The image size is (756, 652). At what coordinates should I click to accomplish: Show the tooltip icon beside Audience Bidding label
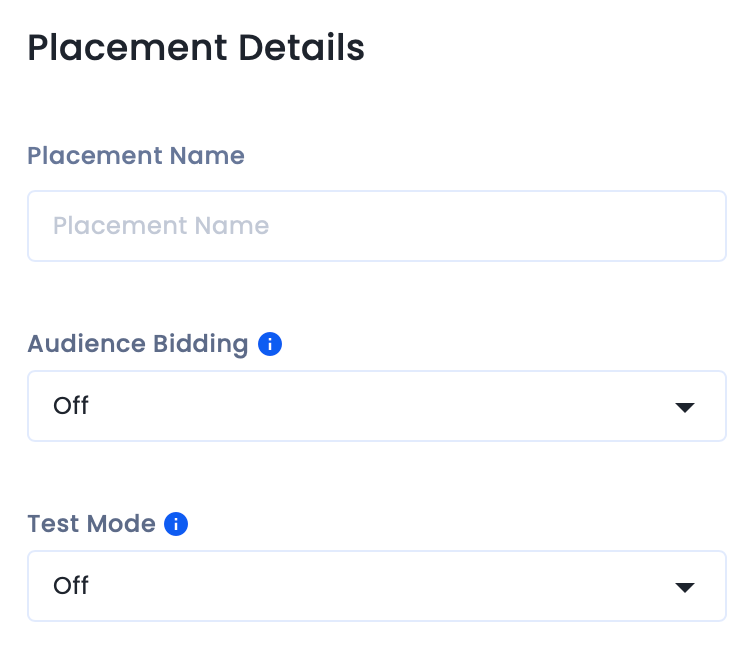click(270, 344)
